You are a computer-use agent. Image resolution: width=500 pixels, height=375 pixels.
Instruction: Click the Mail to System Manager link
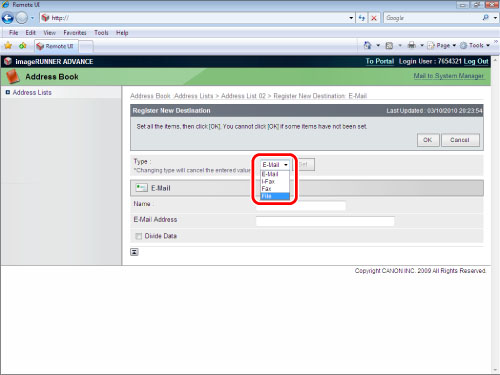coord(449,76)
